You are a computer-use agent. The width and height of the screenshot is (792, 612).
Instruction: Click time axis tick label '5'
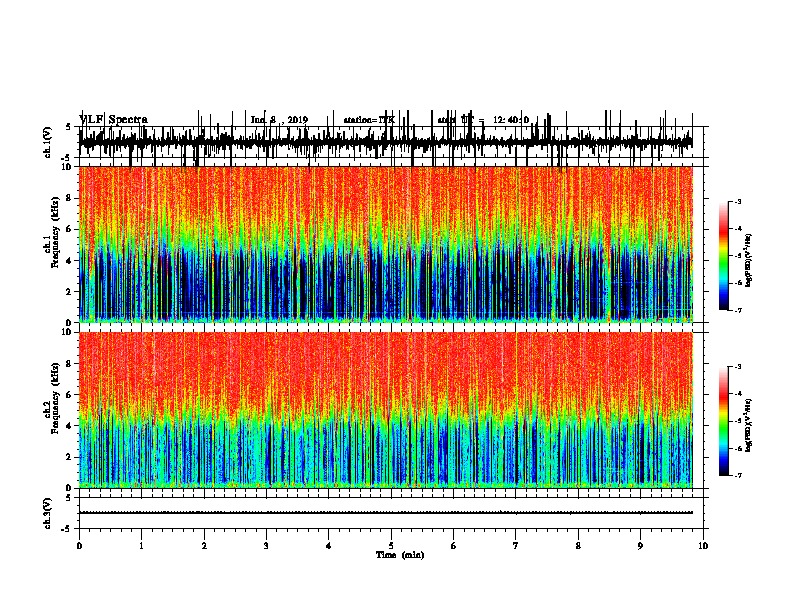[x=391, y=546]
